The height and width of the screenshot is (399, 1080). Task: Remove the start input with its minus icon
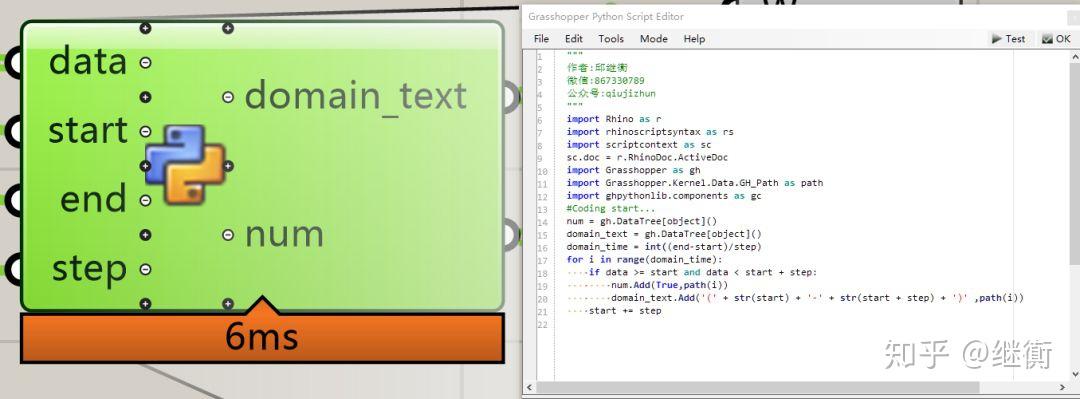(x=145, y=131)
